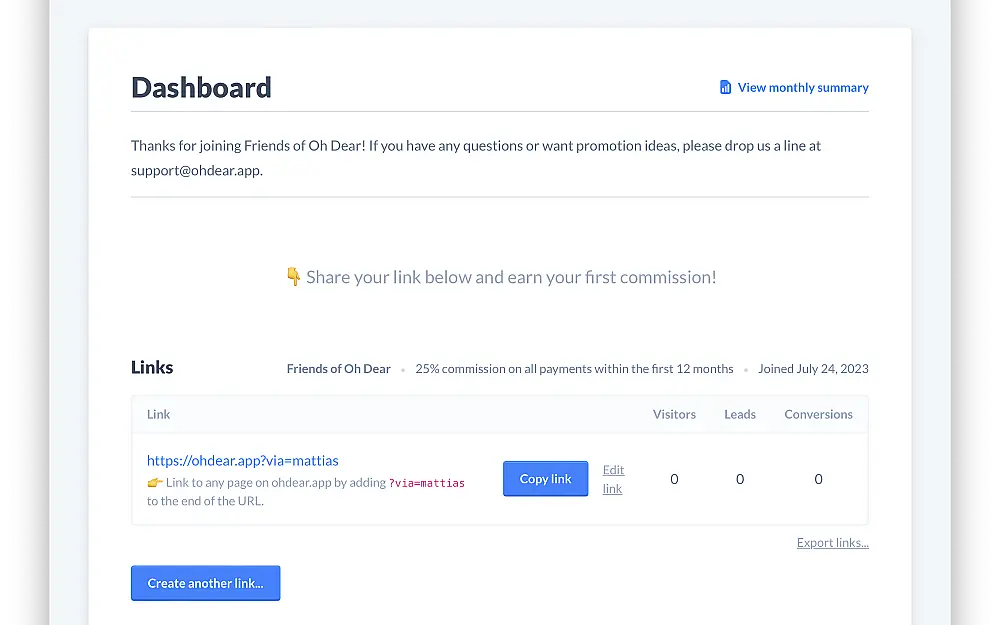Click the pointing-right hand emoji
Viewport: 1000px width, 625px height.
point(154,483)
